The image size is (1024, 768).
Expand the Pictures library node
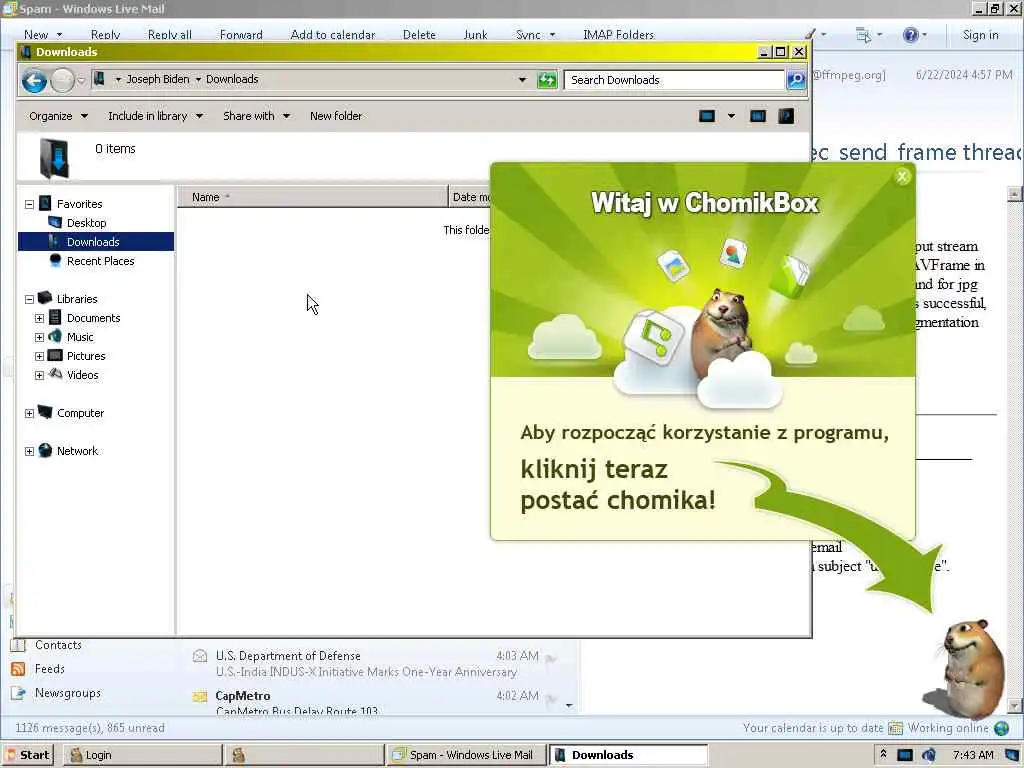pyautogui.click(x=39, y=357)
